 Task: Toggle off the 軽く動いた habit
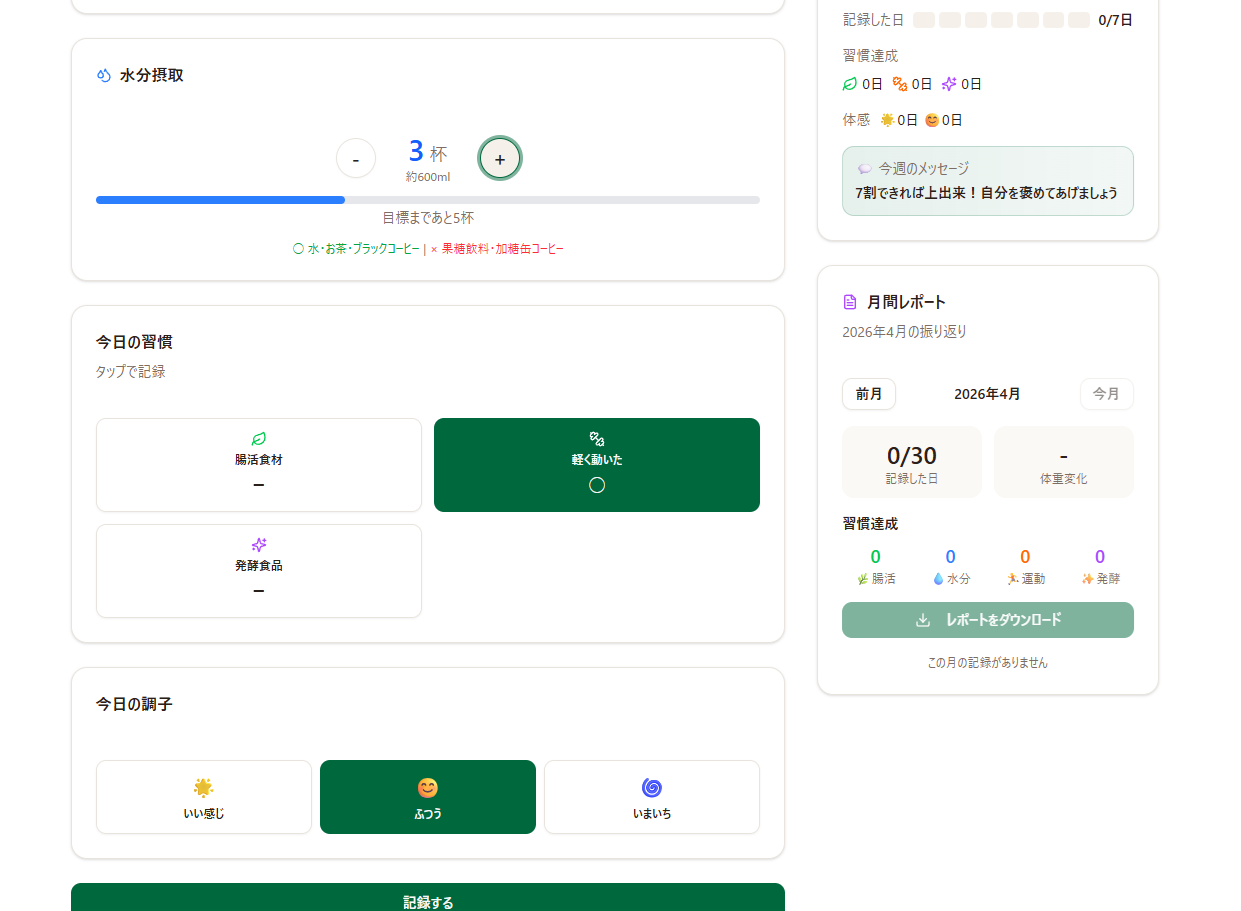597,465
